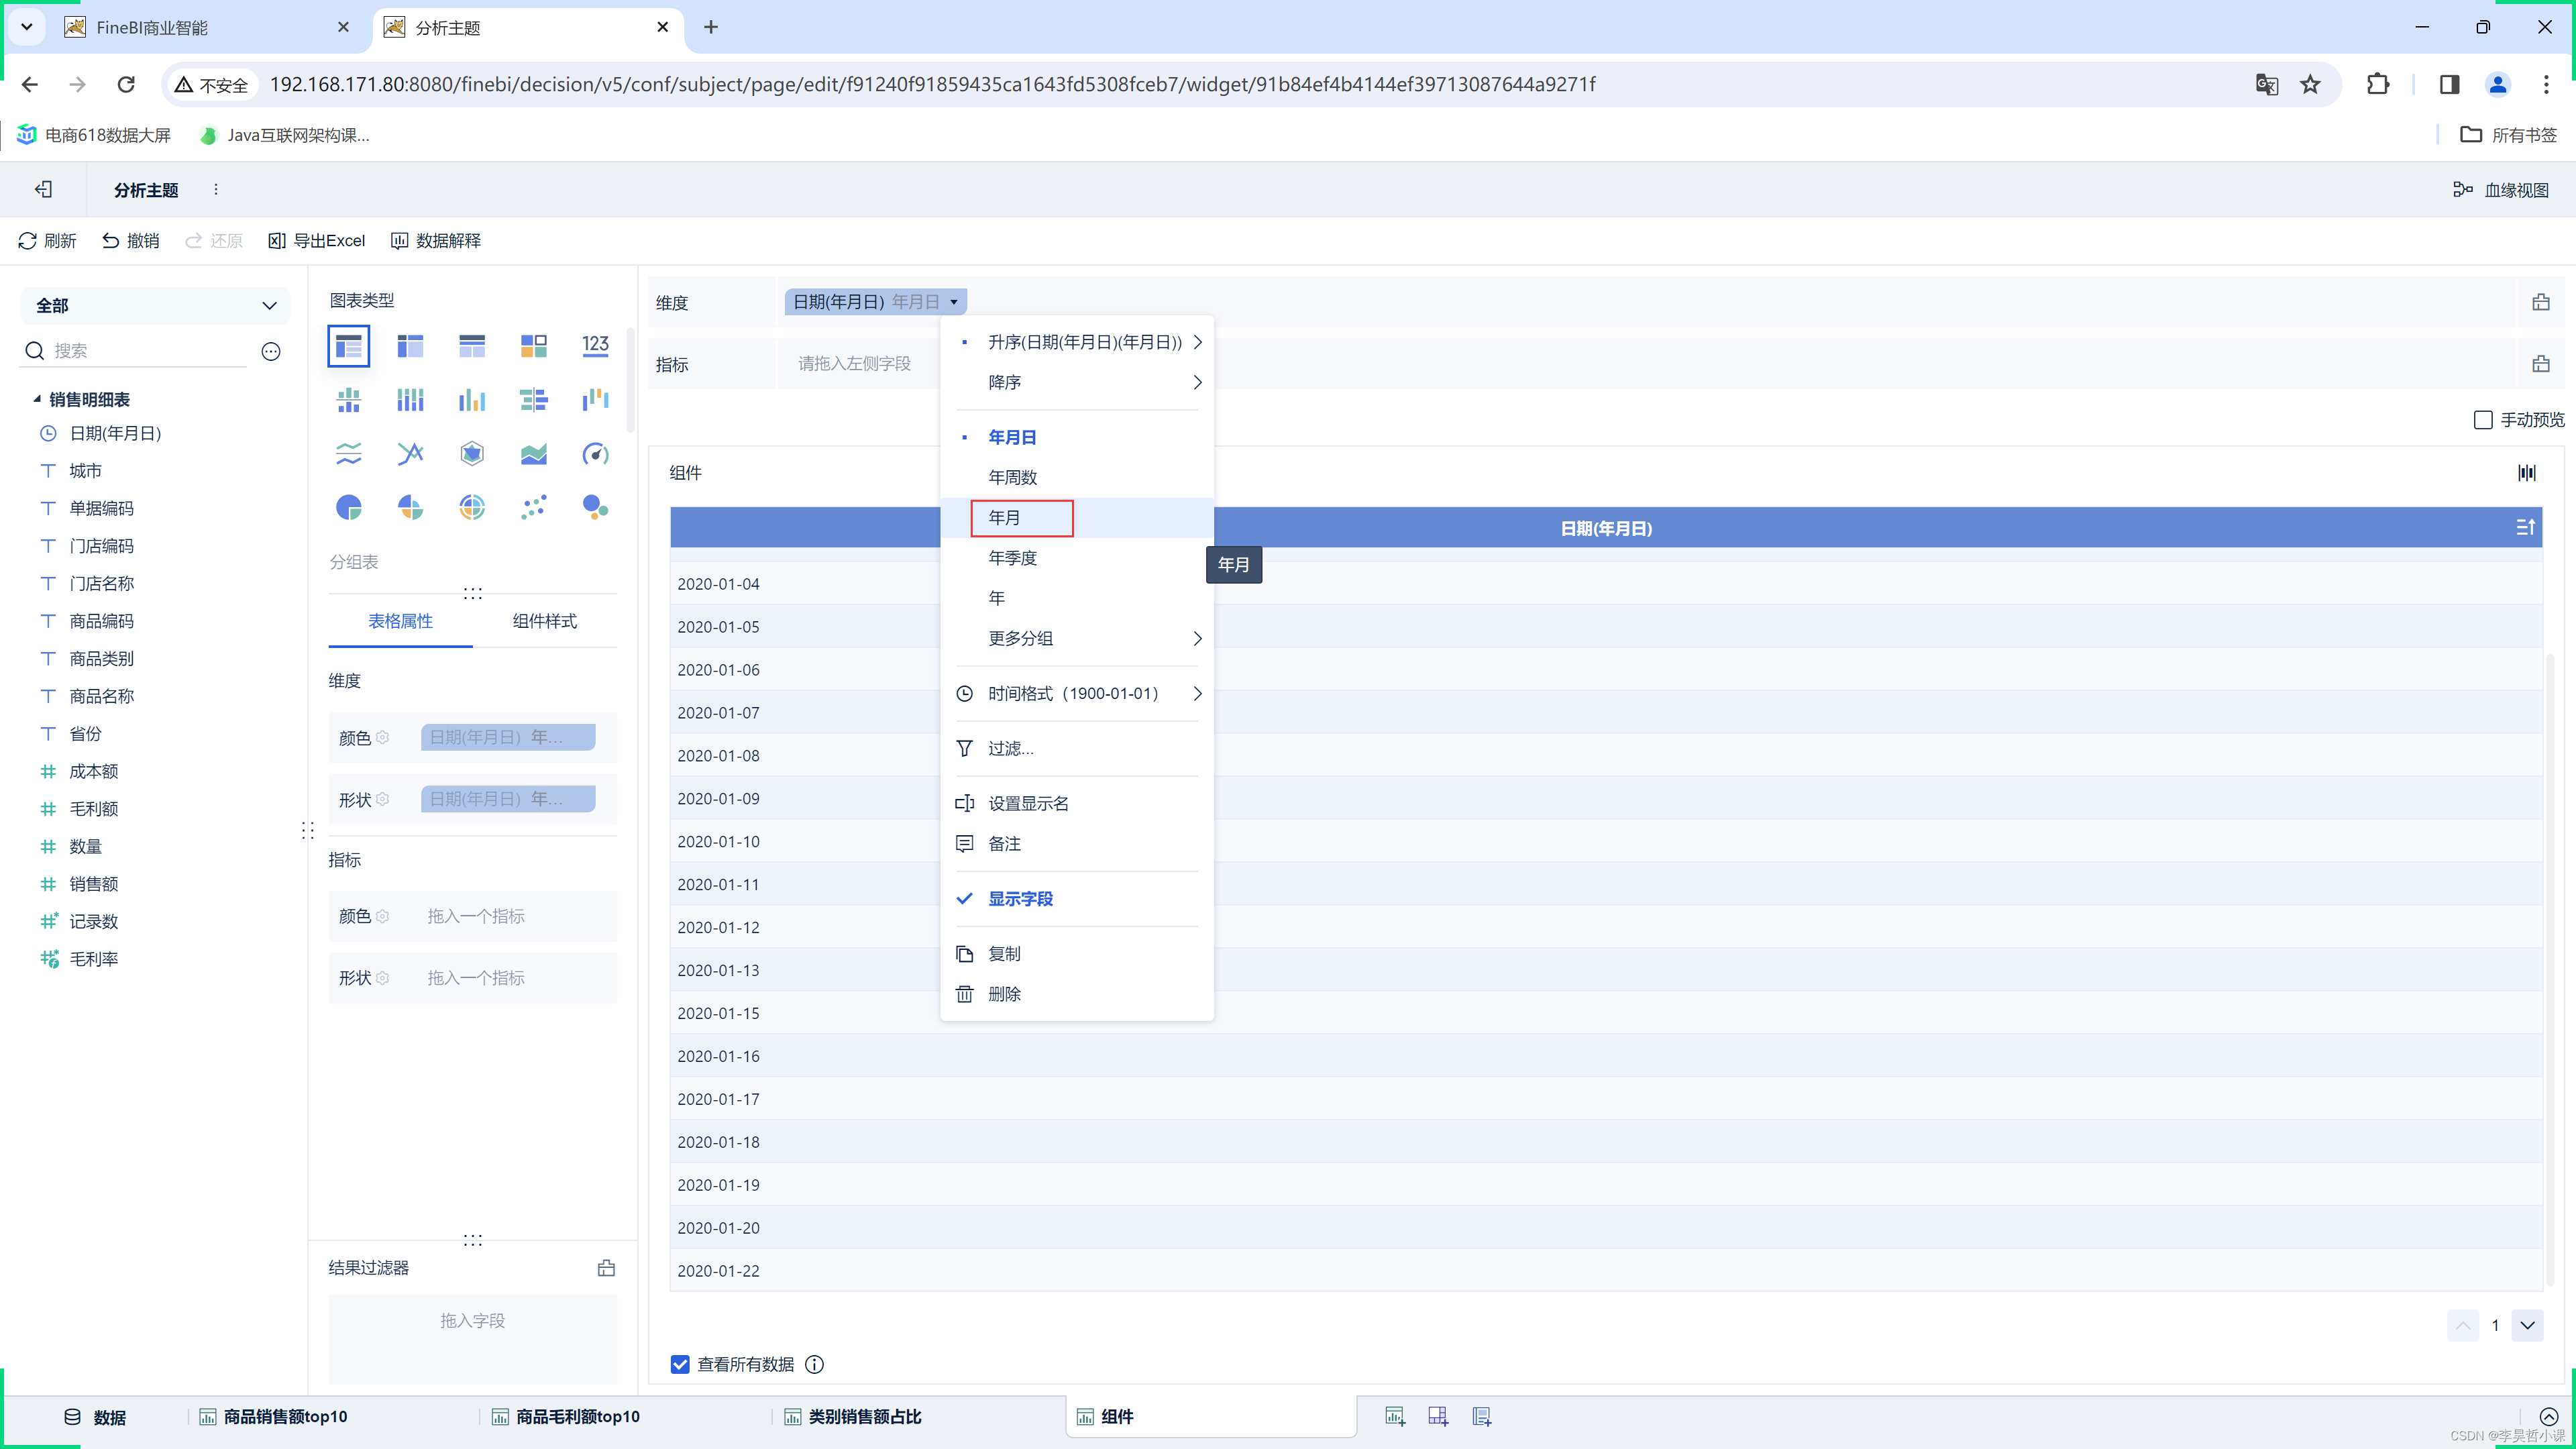Click the add dashboard icon in bottom bar
Viewport: 2576px width, 1449px height.
coord(1438,1416)
